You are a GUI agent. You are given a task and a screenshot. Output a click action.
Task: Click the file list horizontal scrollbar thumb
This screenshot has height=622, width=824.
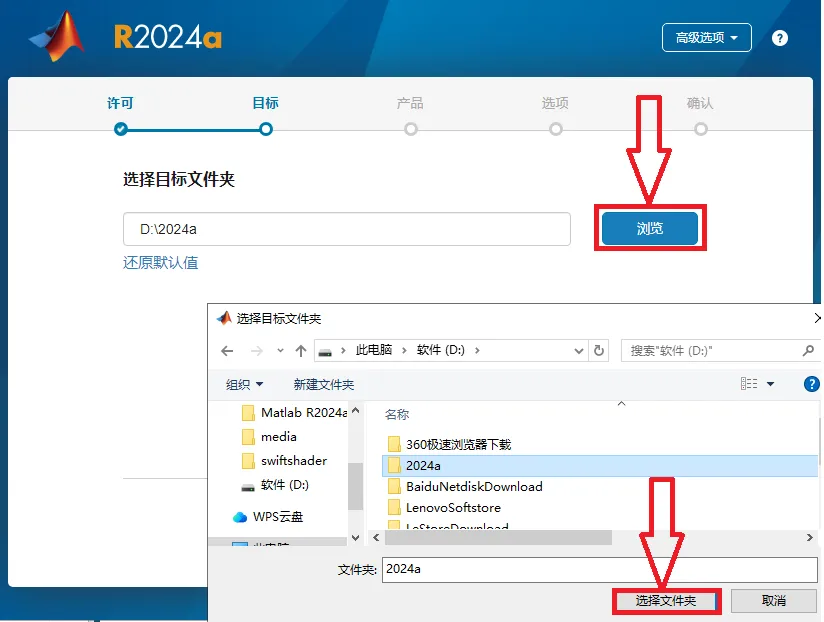[x=498, y=537]
